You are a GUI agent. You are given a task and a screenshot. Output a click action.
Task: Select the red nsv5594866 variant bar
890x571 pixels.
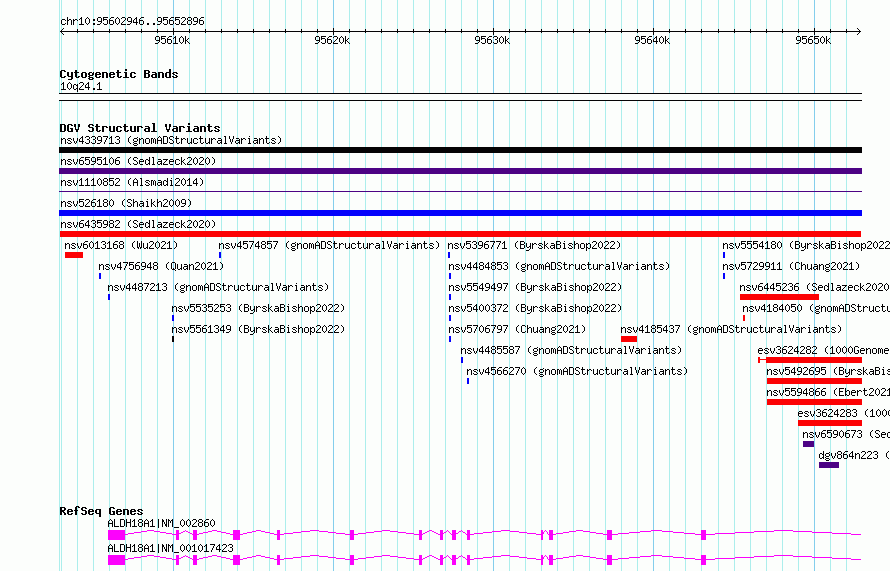tap(815, 402)
